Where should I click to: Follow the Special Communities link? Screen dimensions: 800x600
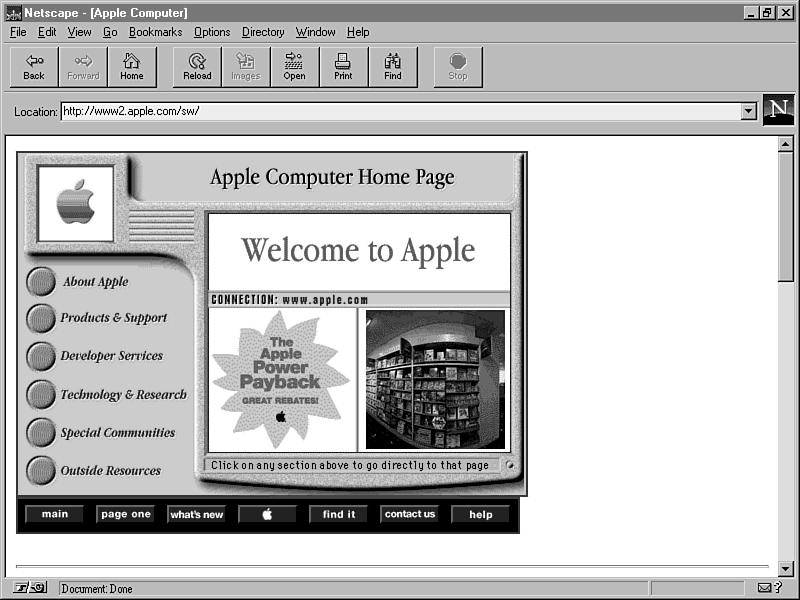click(118, 433)
